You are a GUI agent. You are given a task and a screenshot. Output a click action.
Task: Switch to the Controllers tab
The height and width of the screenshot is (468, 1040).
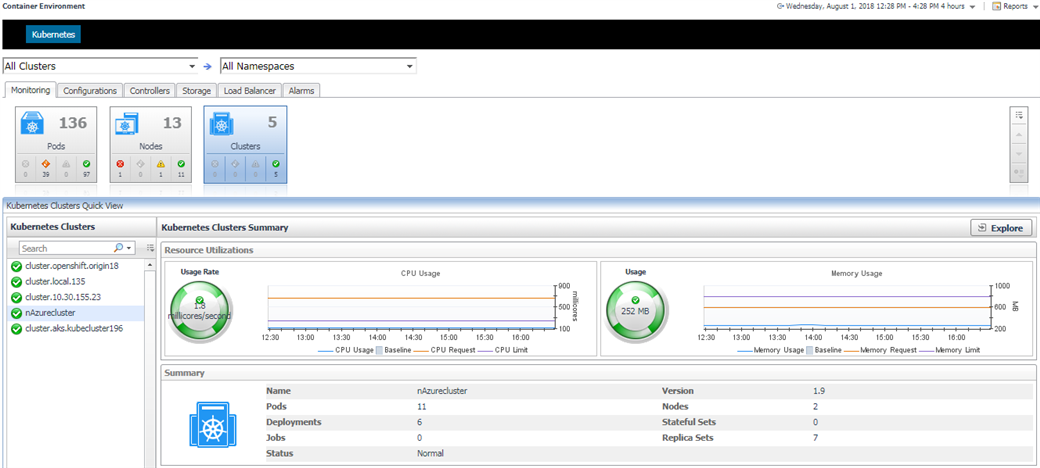150,91
